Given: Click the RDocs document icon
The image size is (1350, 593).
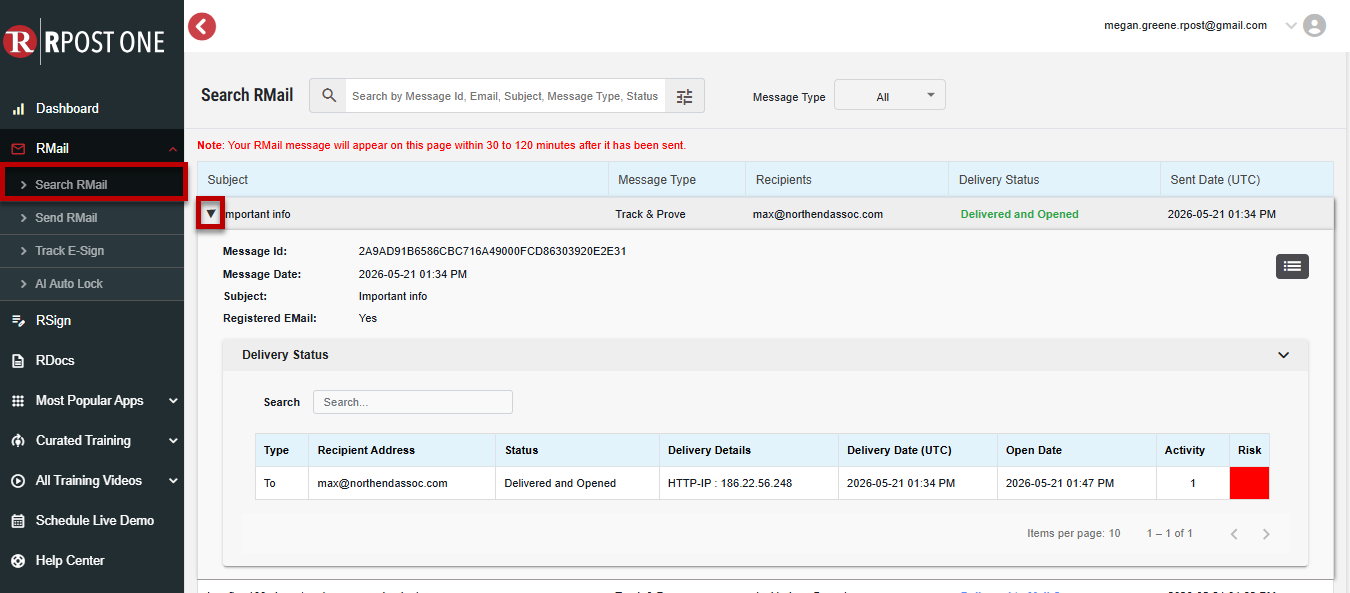Looking at the screenshot, I should 18,360.
